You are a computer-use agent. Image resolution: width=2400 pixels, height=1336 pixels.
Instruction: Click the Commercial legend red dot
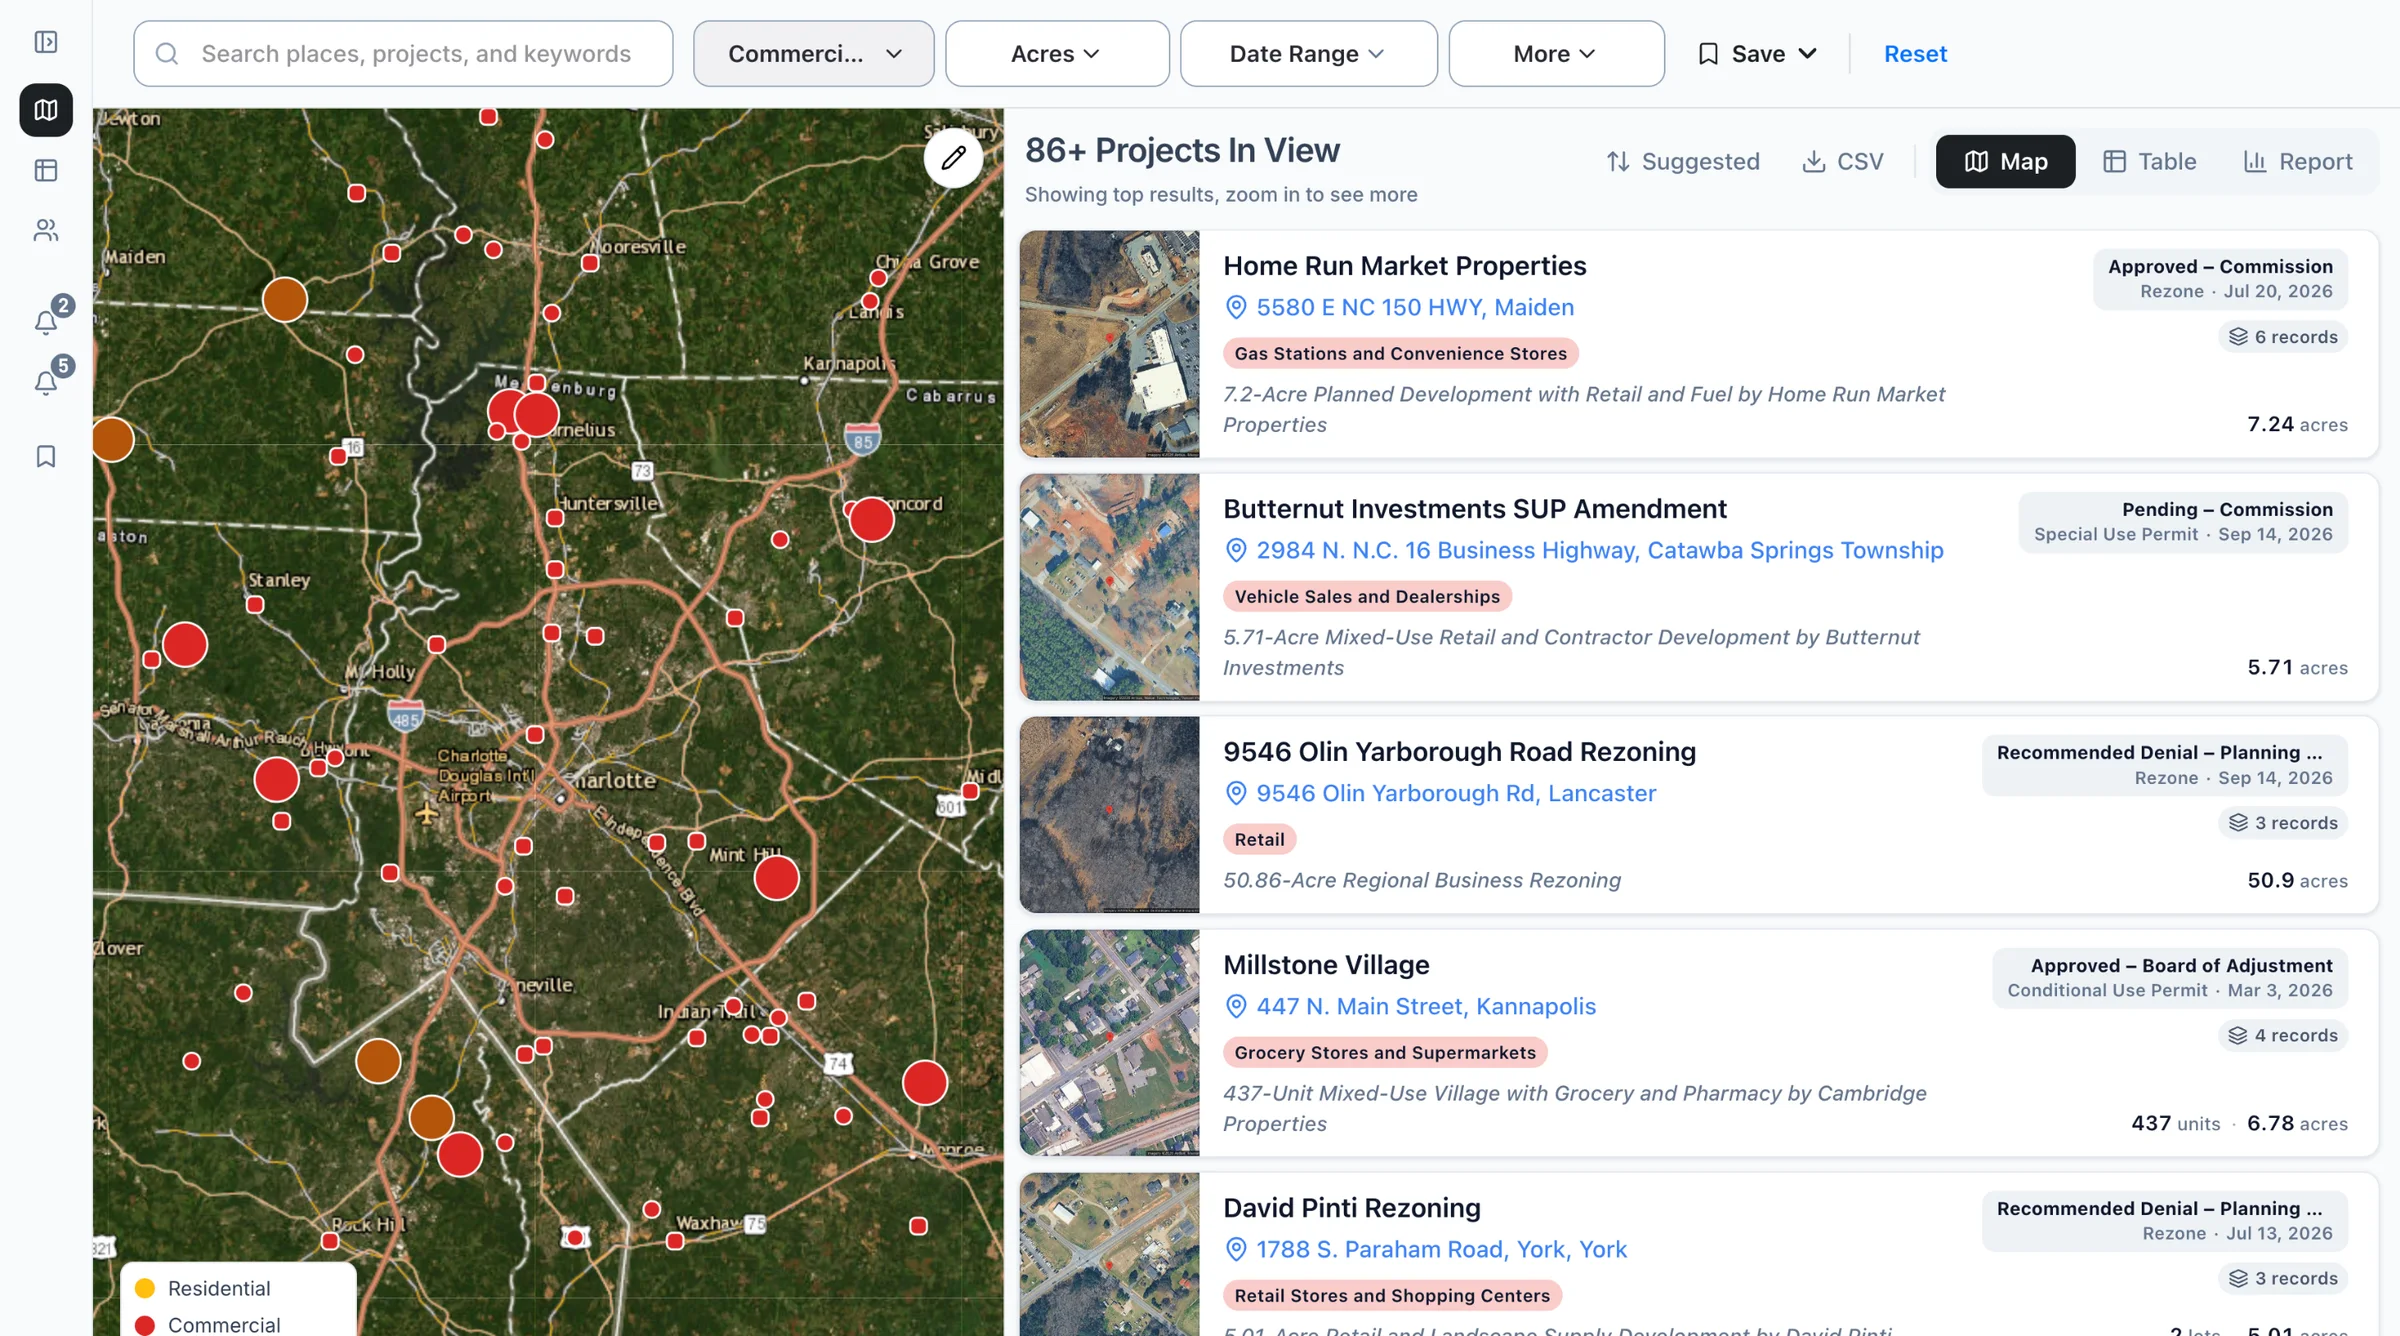[145, 1325]
